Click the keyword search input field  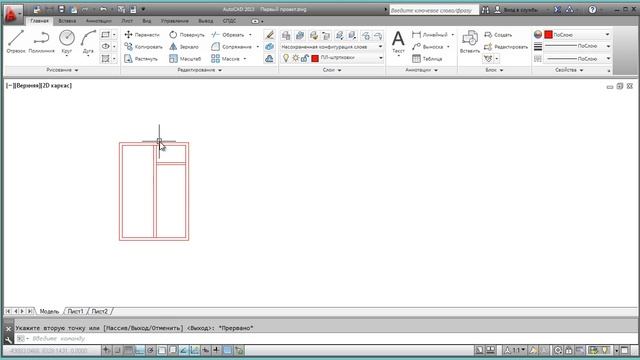point(433,10)
